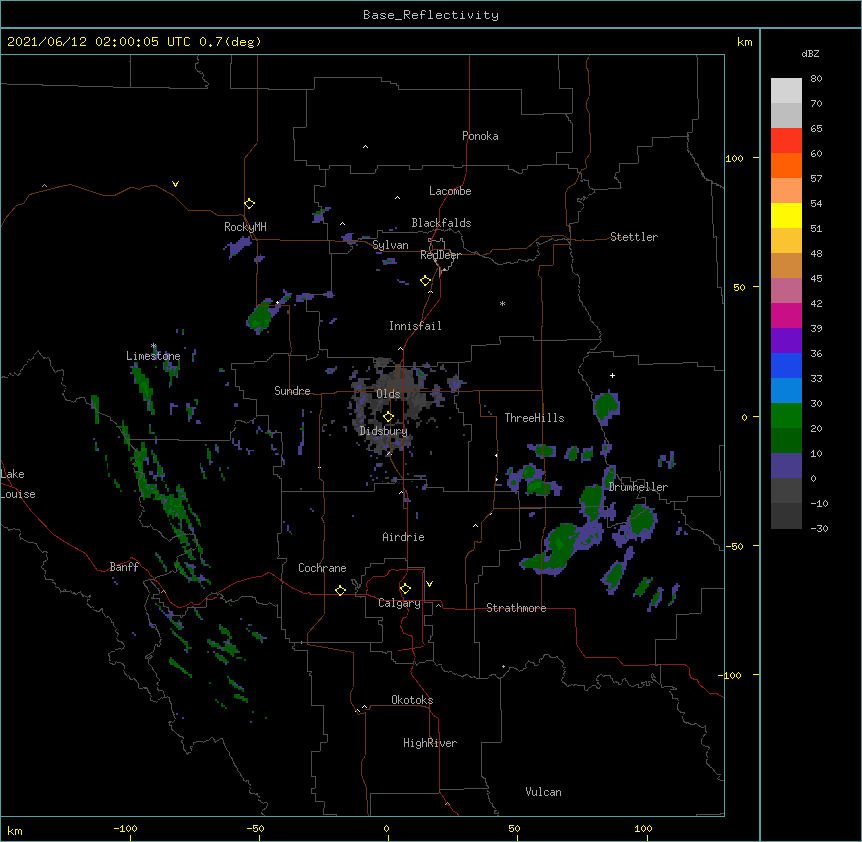Pick the violet purple swatch in legend
Image resolution: width=862 pixels, height=842 pixels.
click(786, 340)
